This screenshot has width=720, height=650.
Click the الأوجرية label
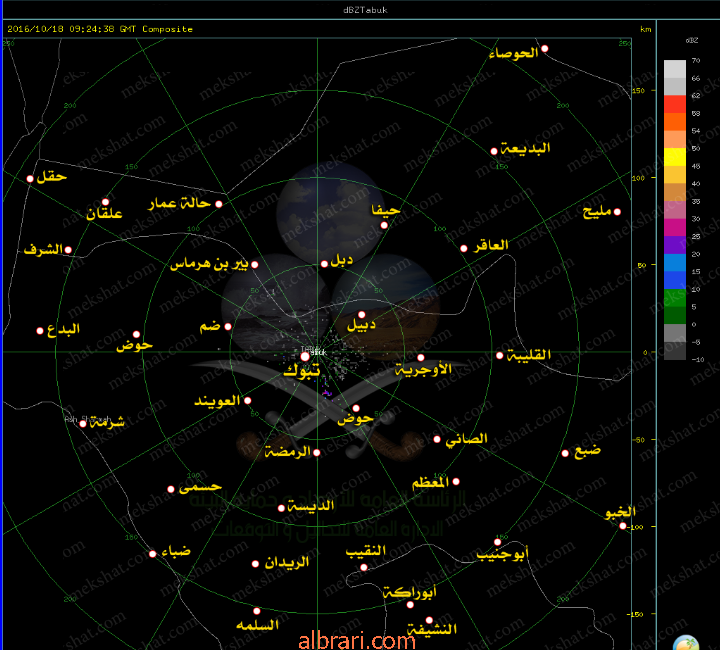coord(424,369)
